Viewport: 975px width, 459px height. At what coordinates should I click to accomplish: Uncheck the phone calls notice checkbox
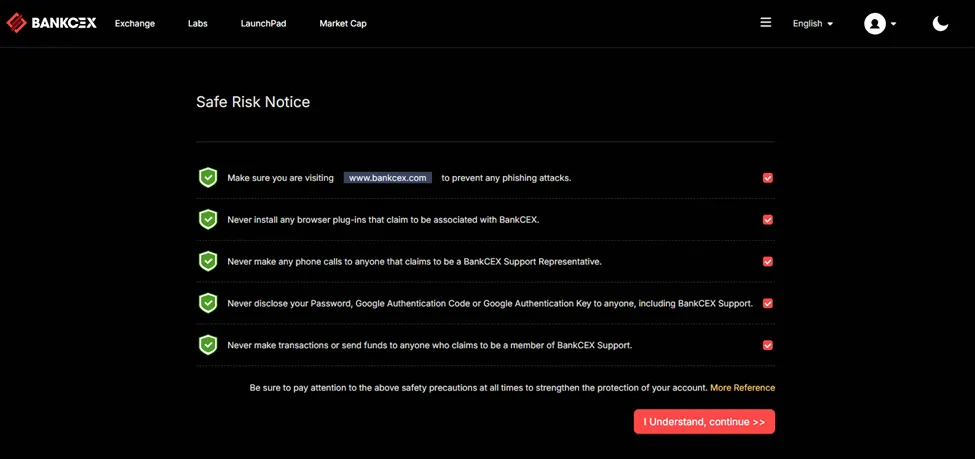[767, 262]
